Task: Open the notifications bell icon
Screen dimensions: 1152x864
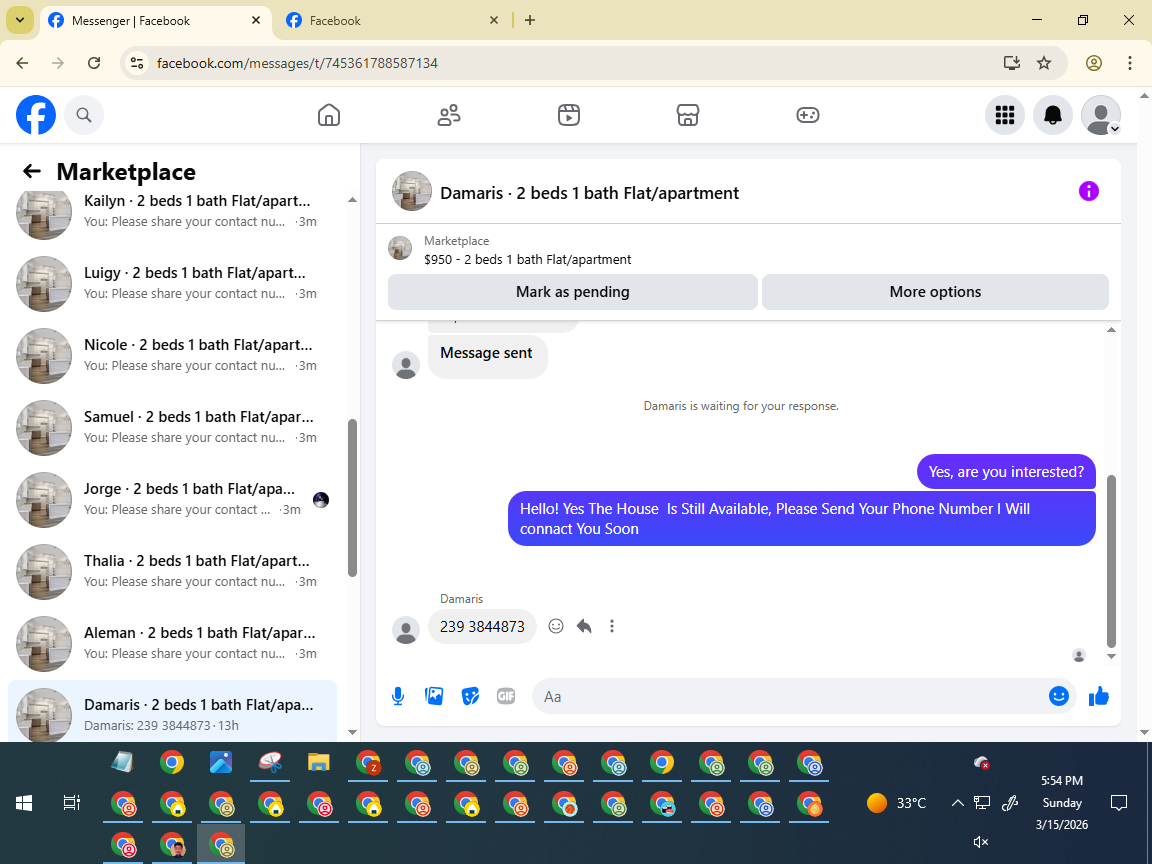Action: [x=1053, y=115]
